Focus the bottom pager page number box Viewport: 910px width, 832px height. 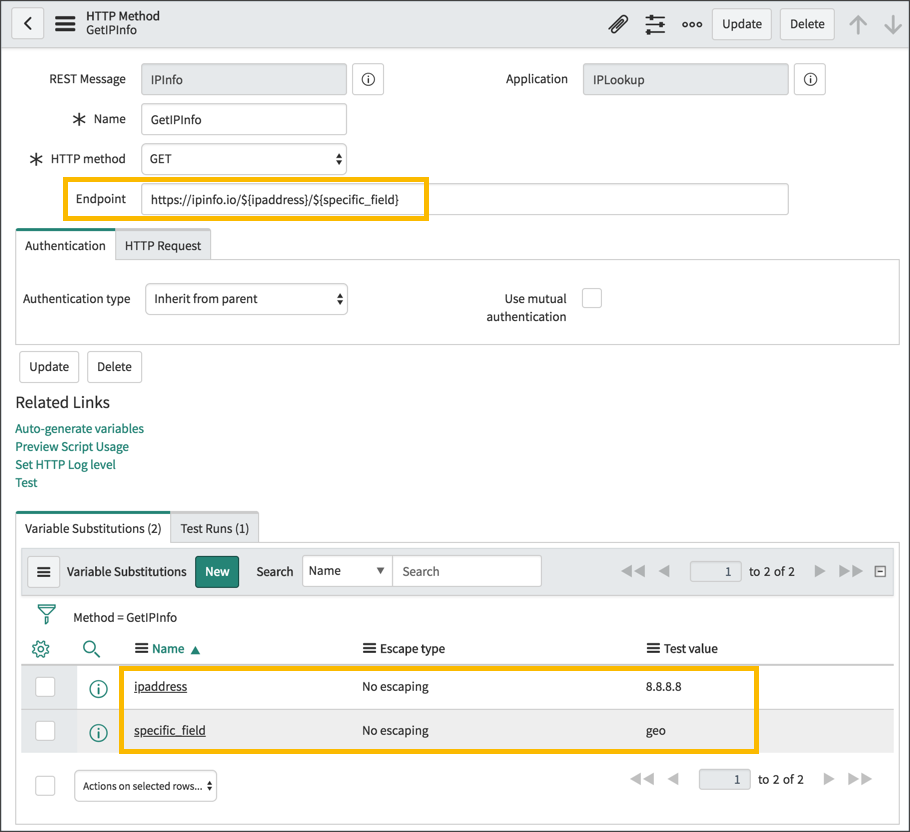725,780
